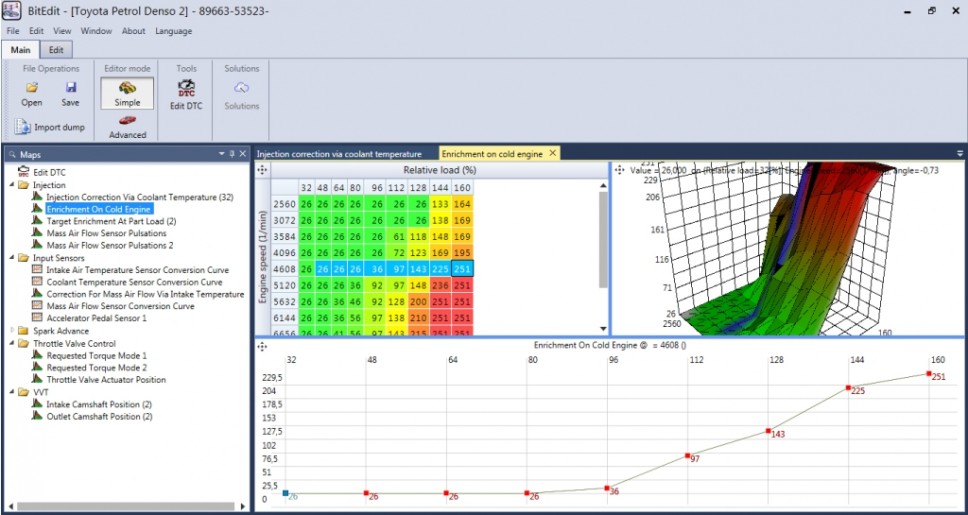The width and height of the screenshot is (968, 515).
Task: Click move handle of 3D view pane
Action: tap(620, 170)
